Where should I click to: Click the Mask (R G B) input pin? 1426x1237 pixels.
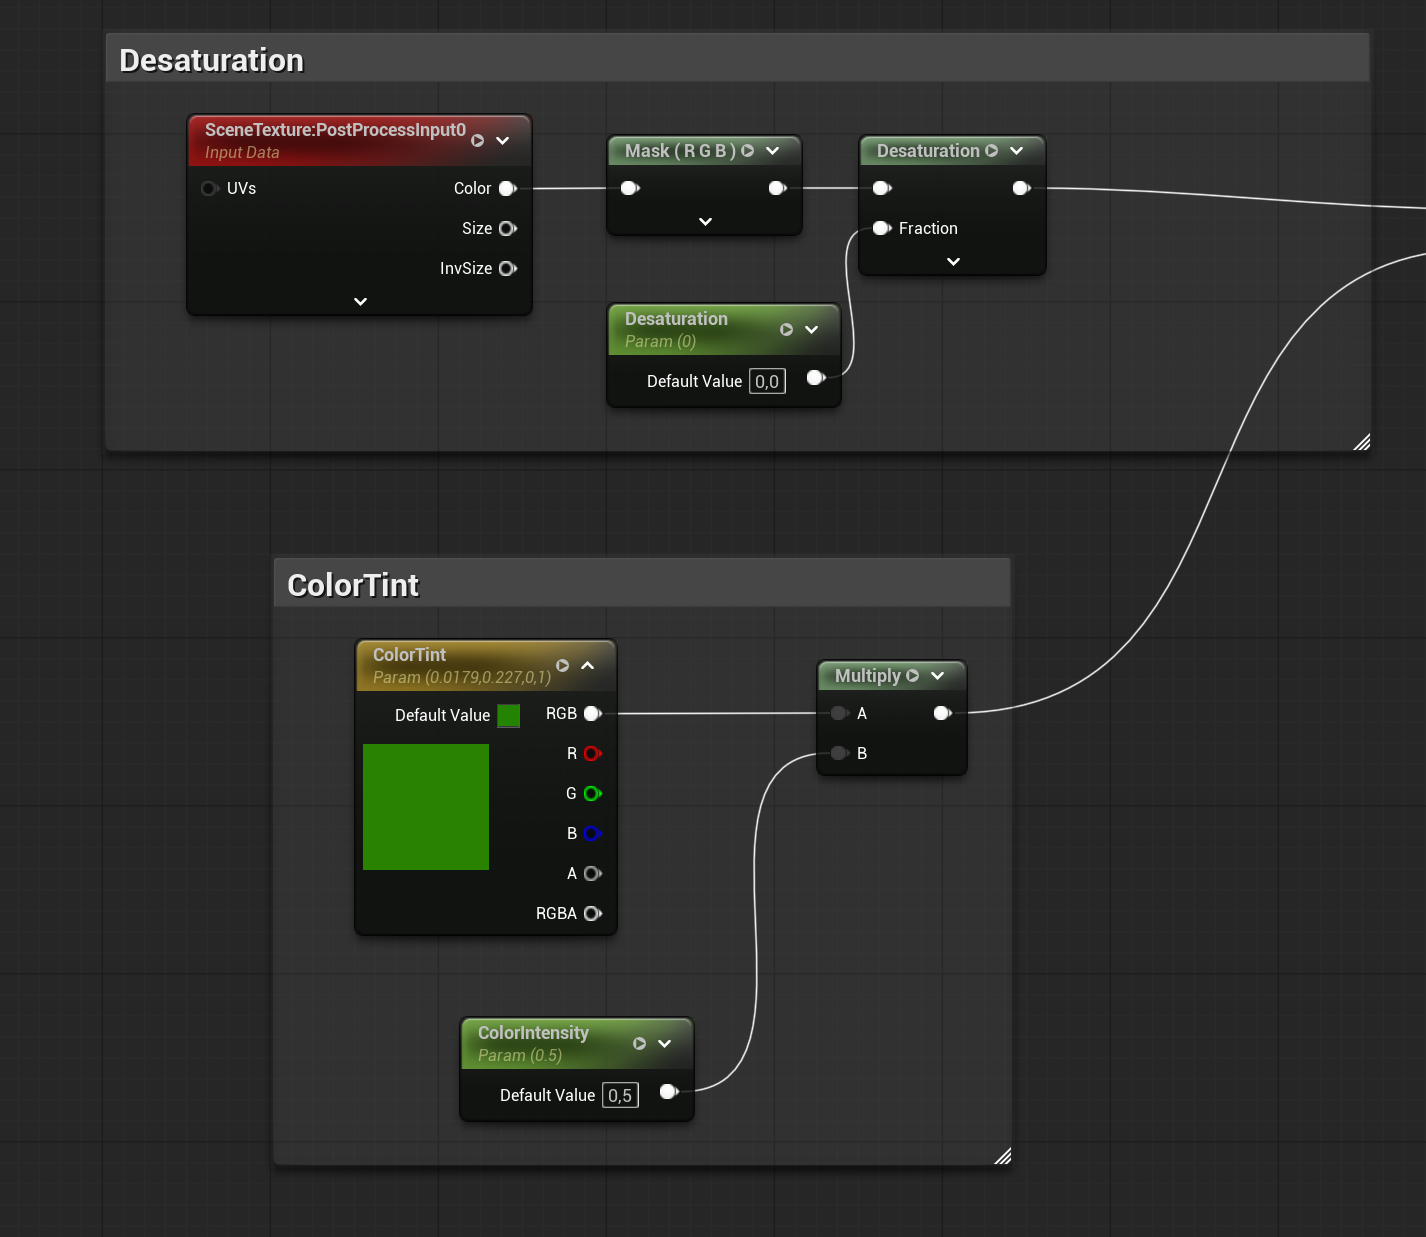(x=630, y=188)
